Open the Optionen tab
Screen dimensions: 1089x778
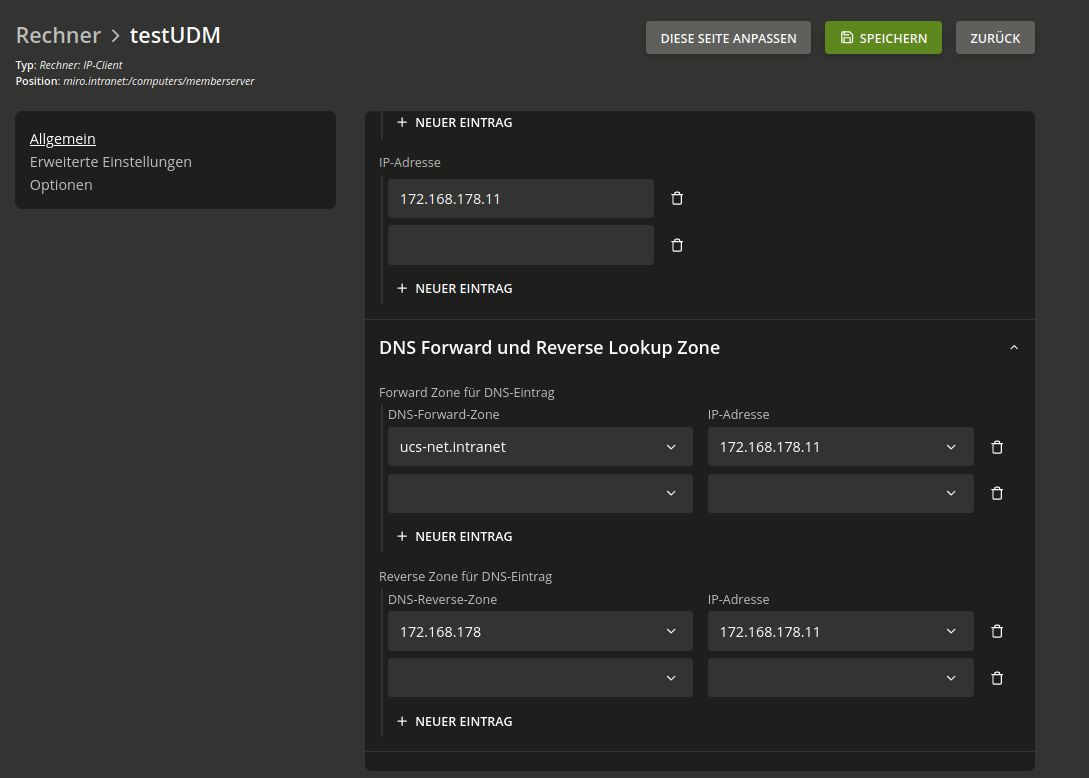(x=61, y=185)
